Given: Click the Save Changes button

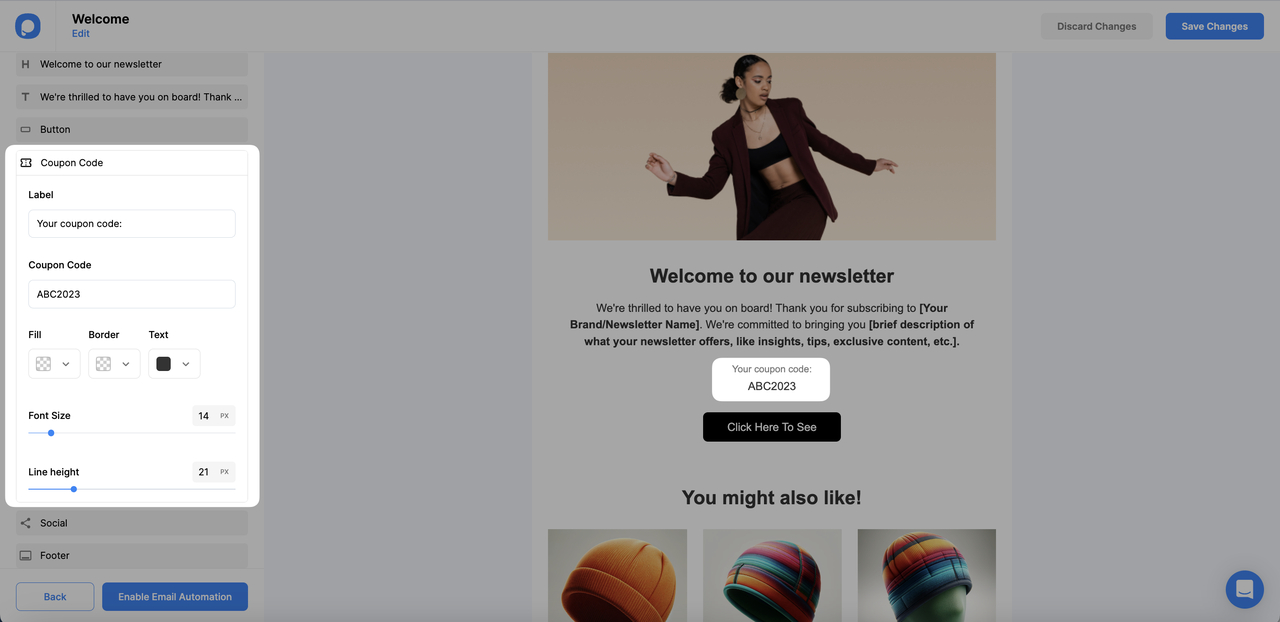Looking at the screenshot, I should pos(1215,26).
